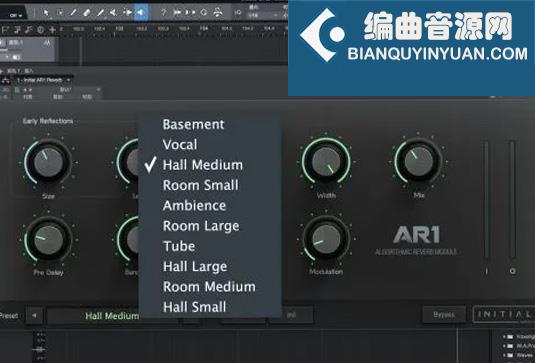Select the Eraser tool
The width and height of the screenshot is (535, 363).
pyautogui.click(x=87, y=13)
